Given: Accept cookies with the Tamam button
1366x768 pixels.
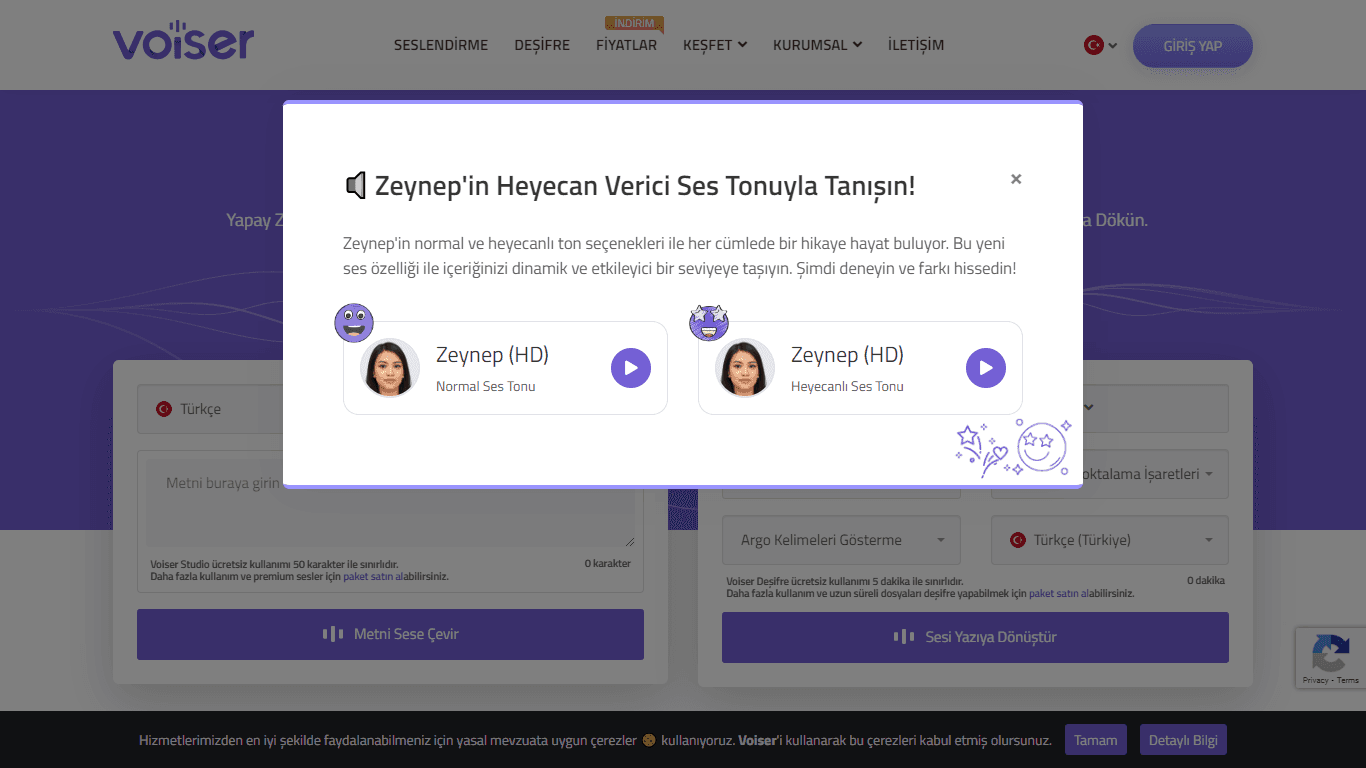Looking at the screenshot, I should (1096, 740).
